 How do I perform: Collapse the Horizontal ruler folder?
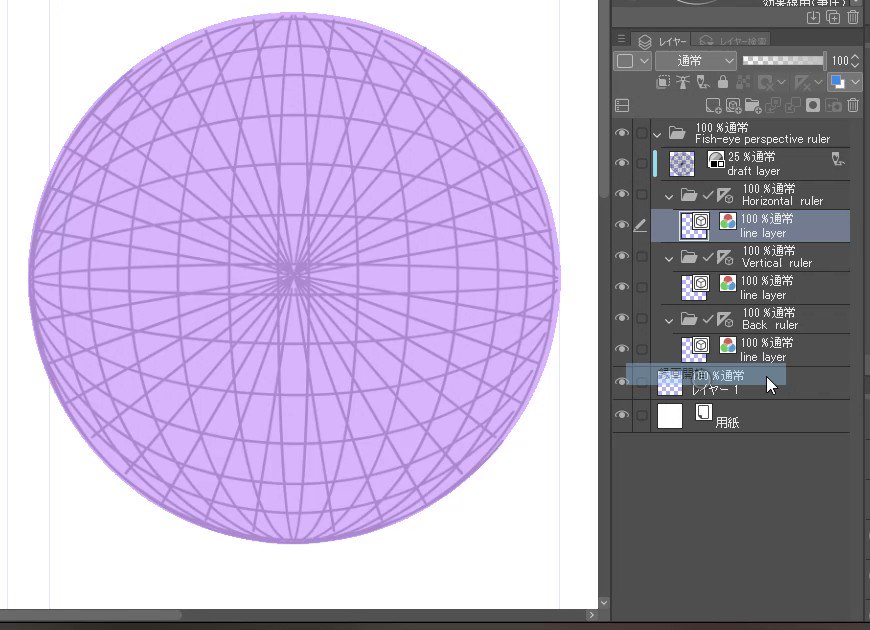pyautogui.click(x=669, y=196)
